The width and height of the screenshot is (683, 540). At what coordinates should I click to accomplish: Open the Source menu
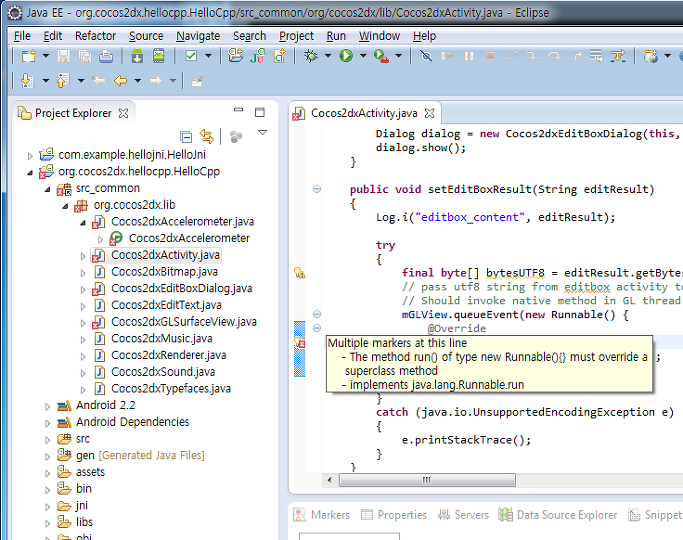click(x=146, y=36)
